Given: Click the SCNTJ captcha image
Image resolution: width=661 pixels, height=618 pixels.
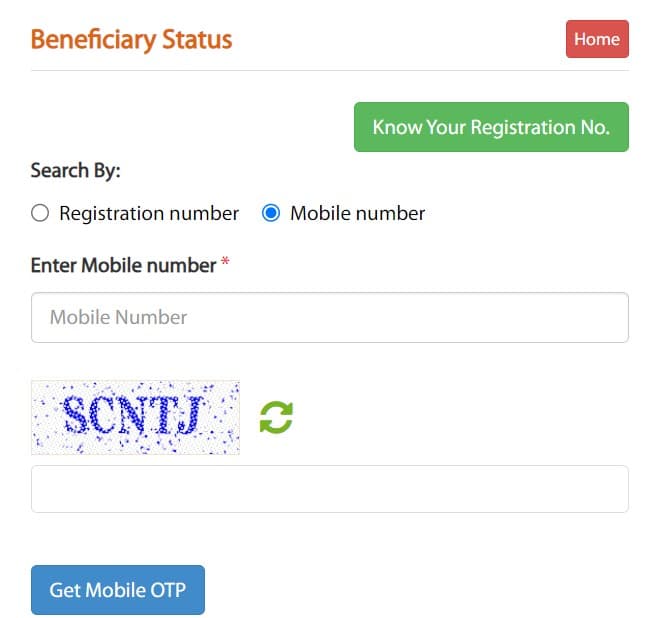Looking at the screenshot, I should pyautogui.click(x=135, y=417).
